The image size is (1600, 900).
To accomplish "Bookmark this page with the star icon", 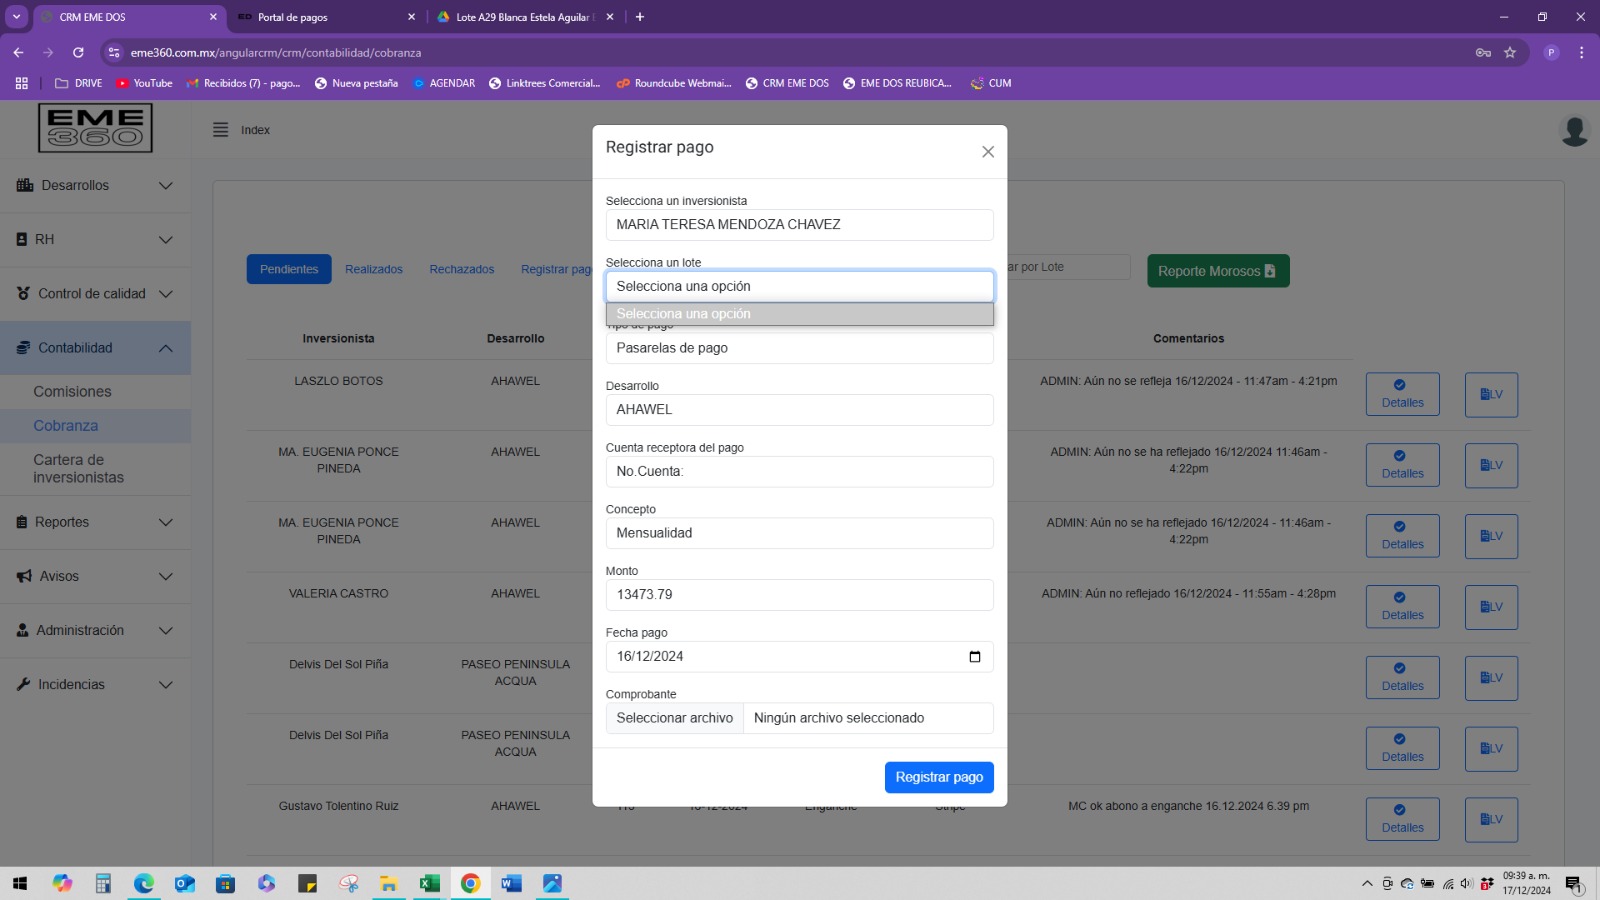I will click(x=1510, y=53).
